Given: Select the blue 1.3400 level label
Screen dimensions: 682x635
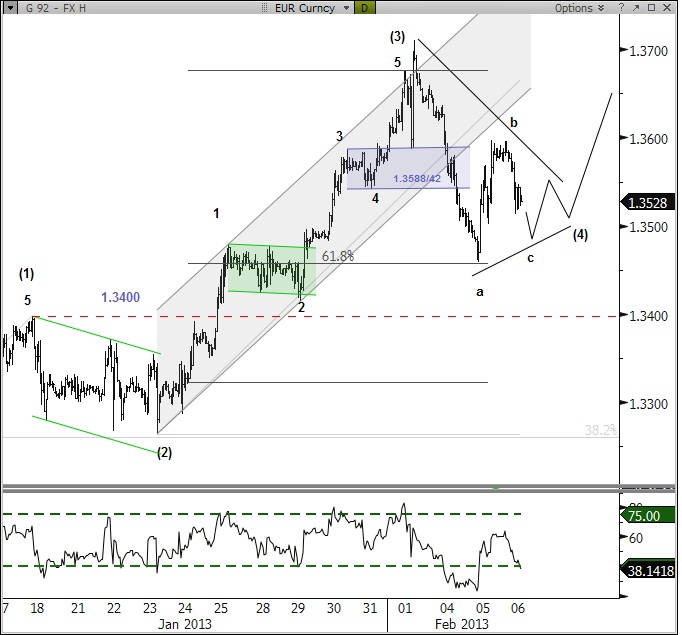Looking at the screenshot, I should [x=119, y=297].
